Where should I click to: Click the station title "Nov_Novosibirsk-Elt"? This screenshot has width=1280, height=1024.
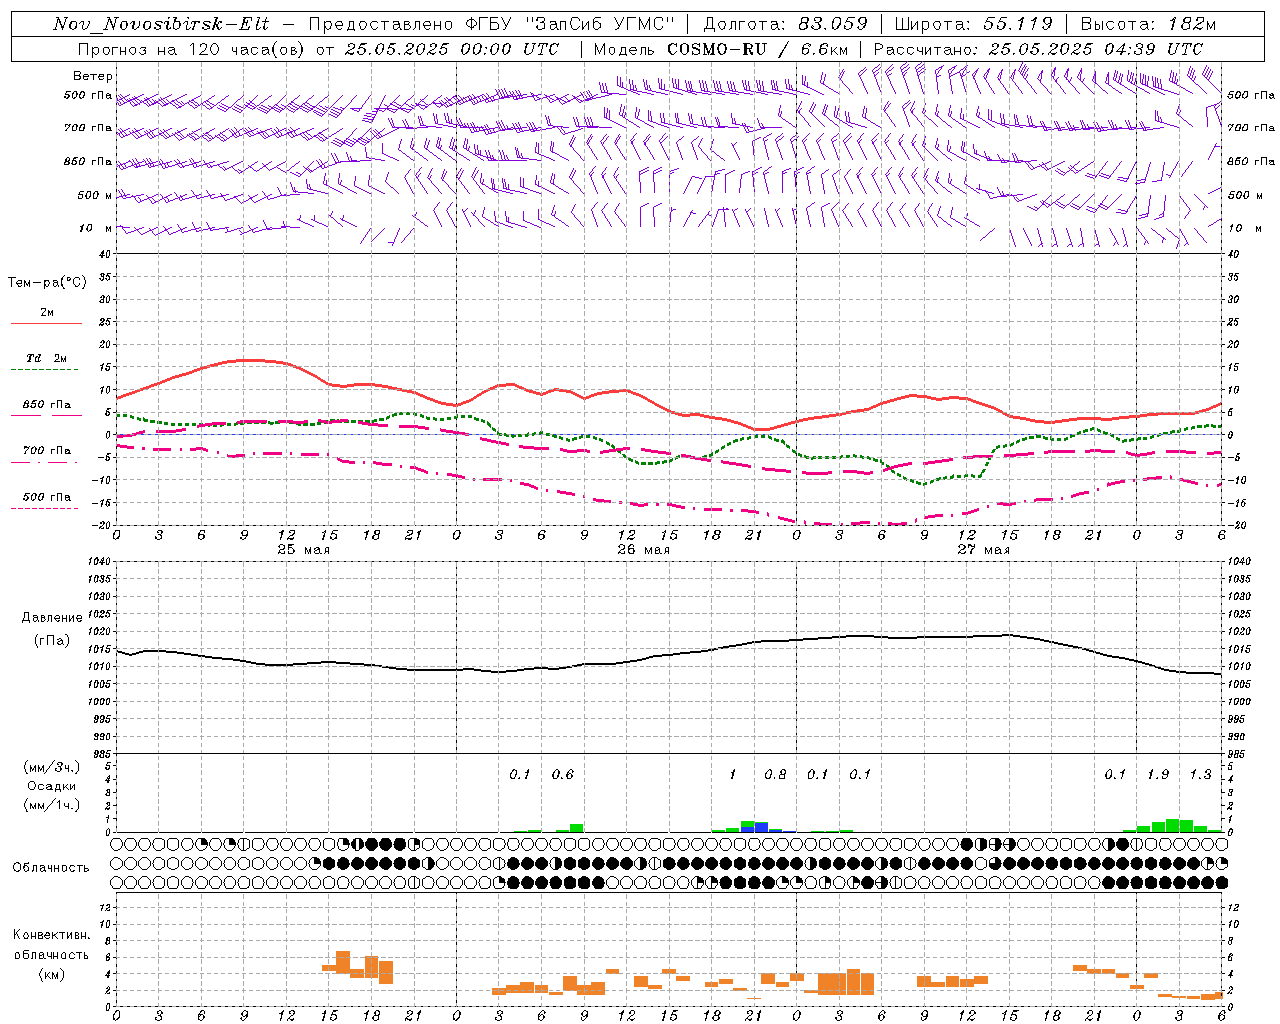161,24
